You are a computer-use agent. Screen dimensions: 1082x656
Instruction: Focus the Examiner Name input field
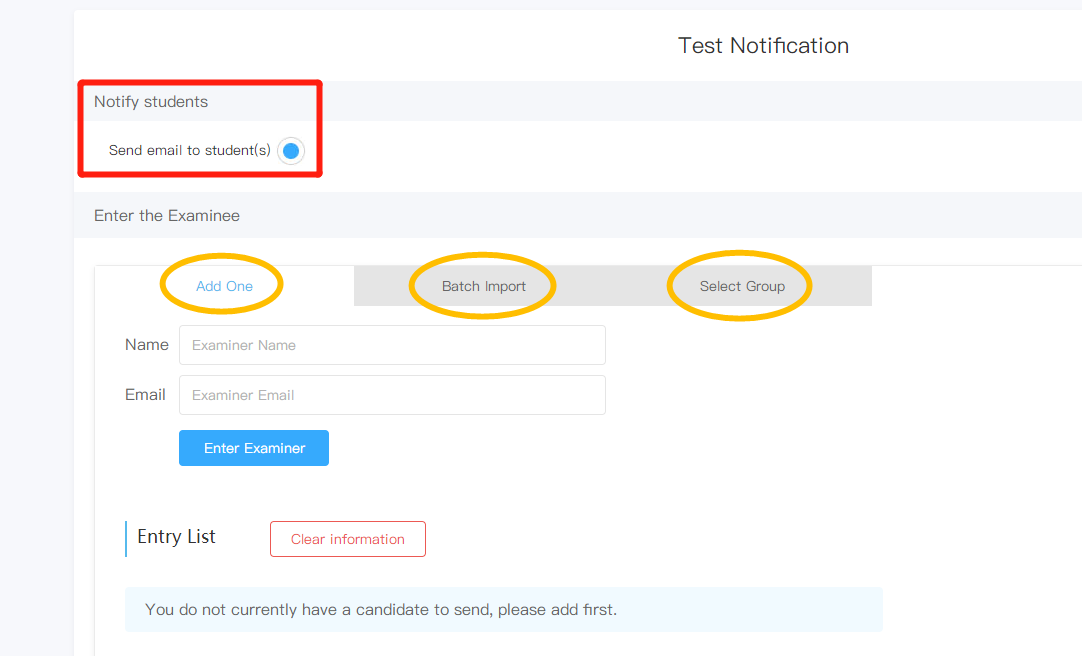pos(392,345)
